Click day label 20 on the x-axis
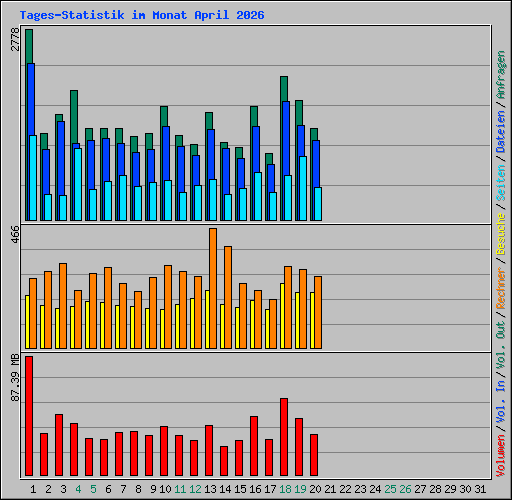 click(315, 489)
